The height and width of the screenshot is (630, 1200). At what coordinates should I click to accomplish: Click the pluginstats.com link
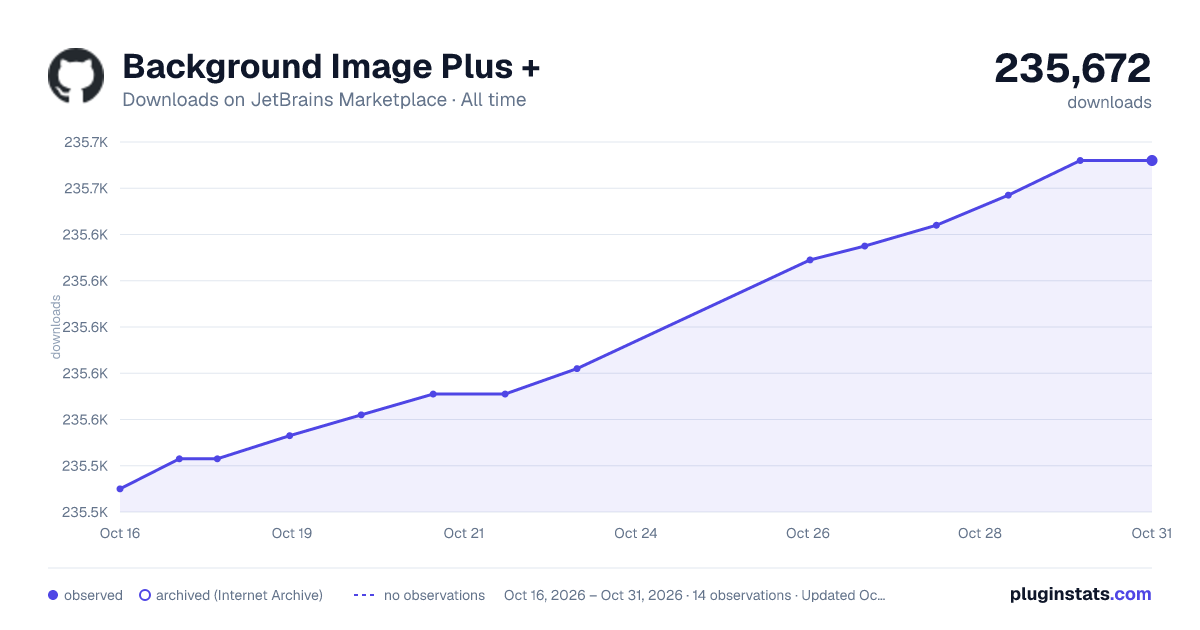[1081, 594]
